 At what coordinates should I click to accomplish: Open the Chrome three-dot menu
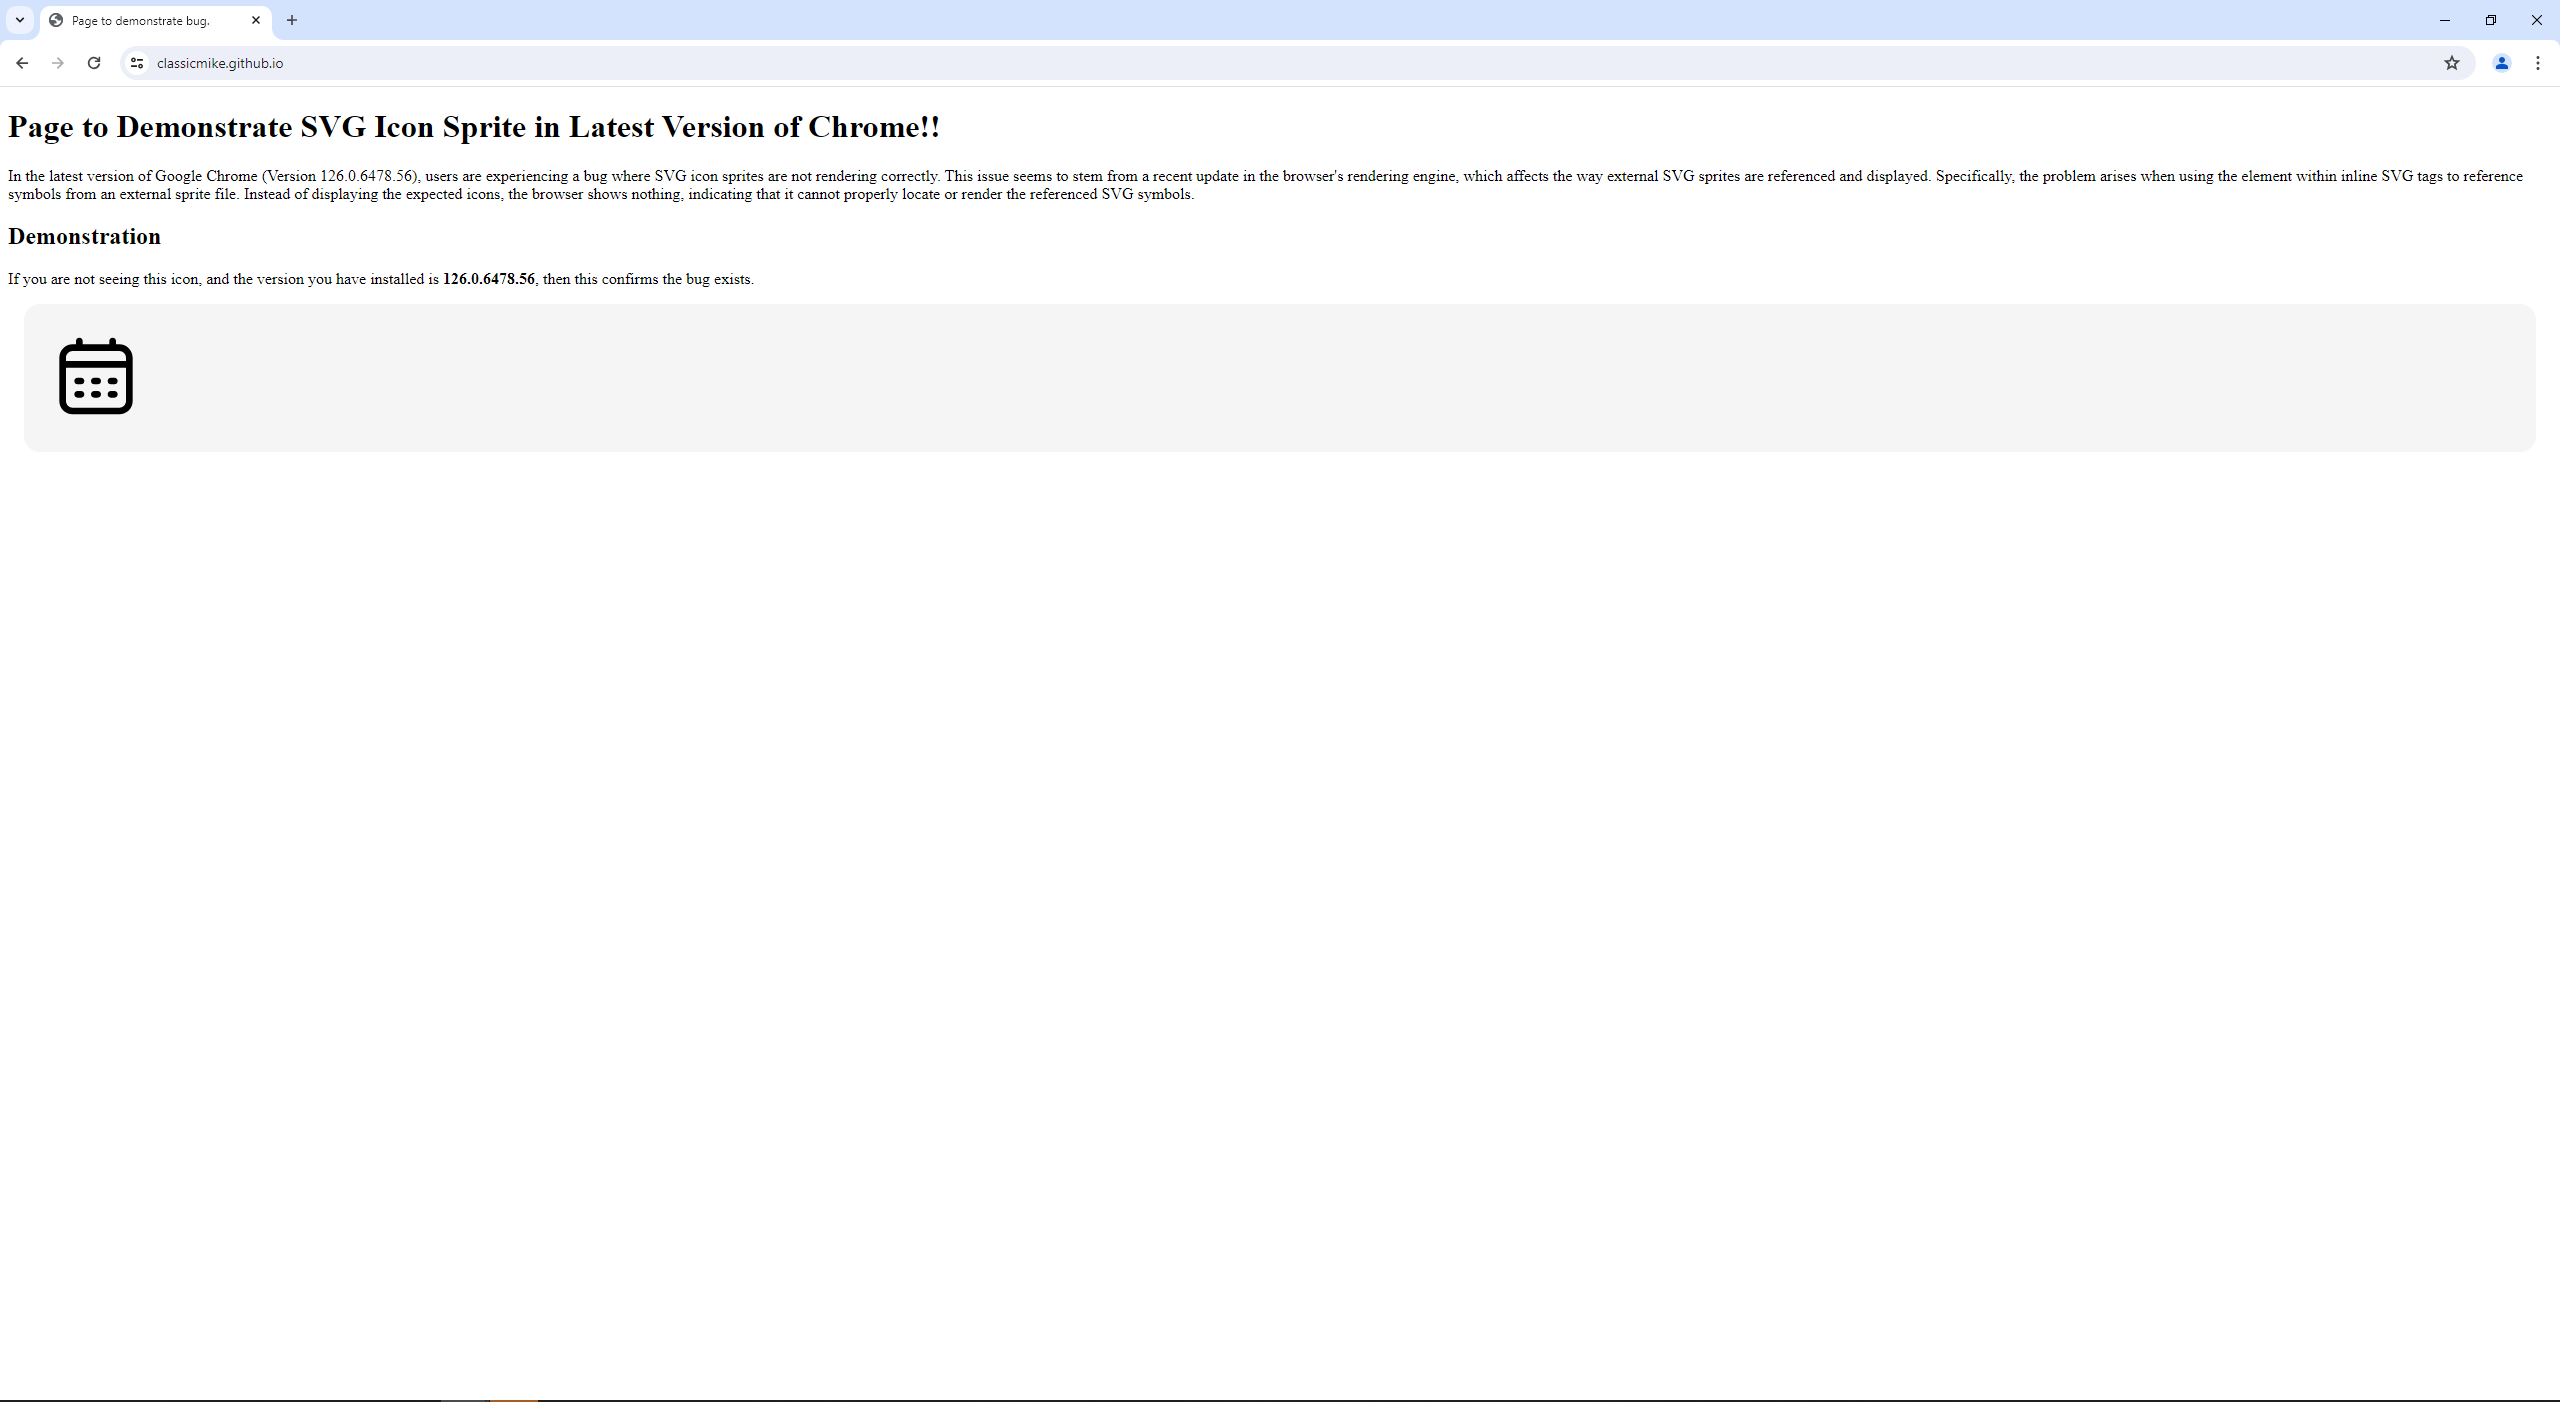click(x=2537, y=63)
